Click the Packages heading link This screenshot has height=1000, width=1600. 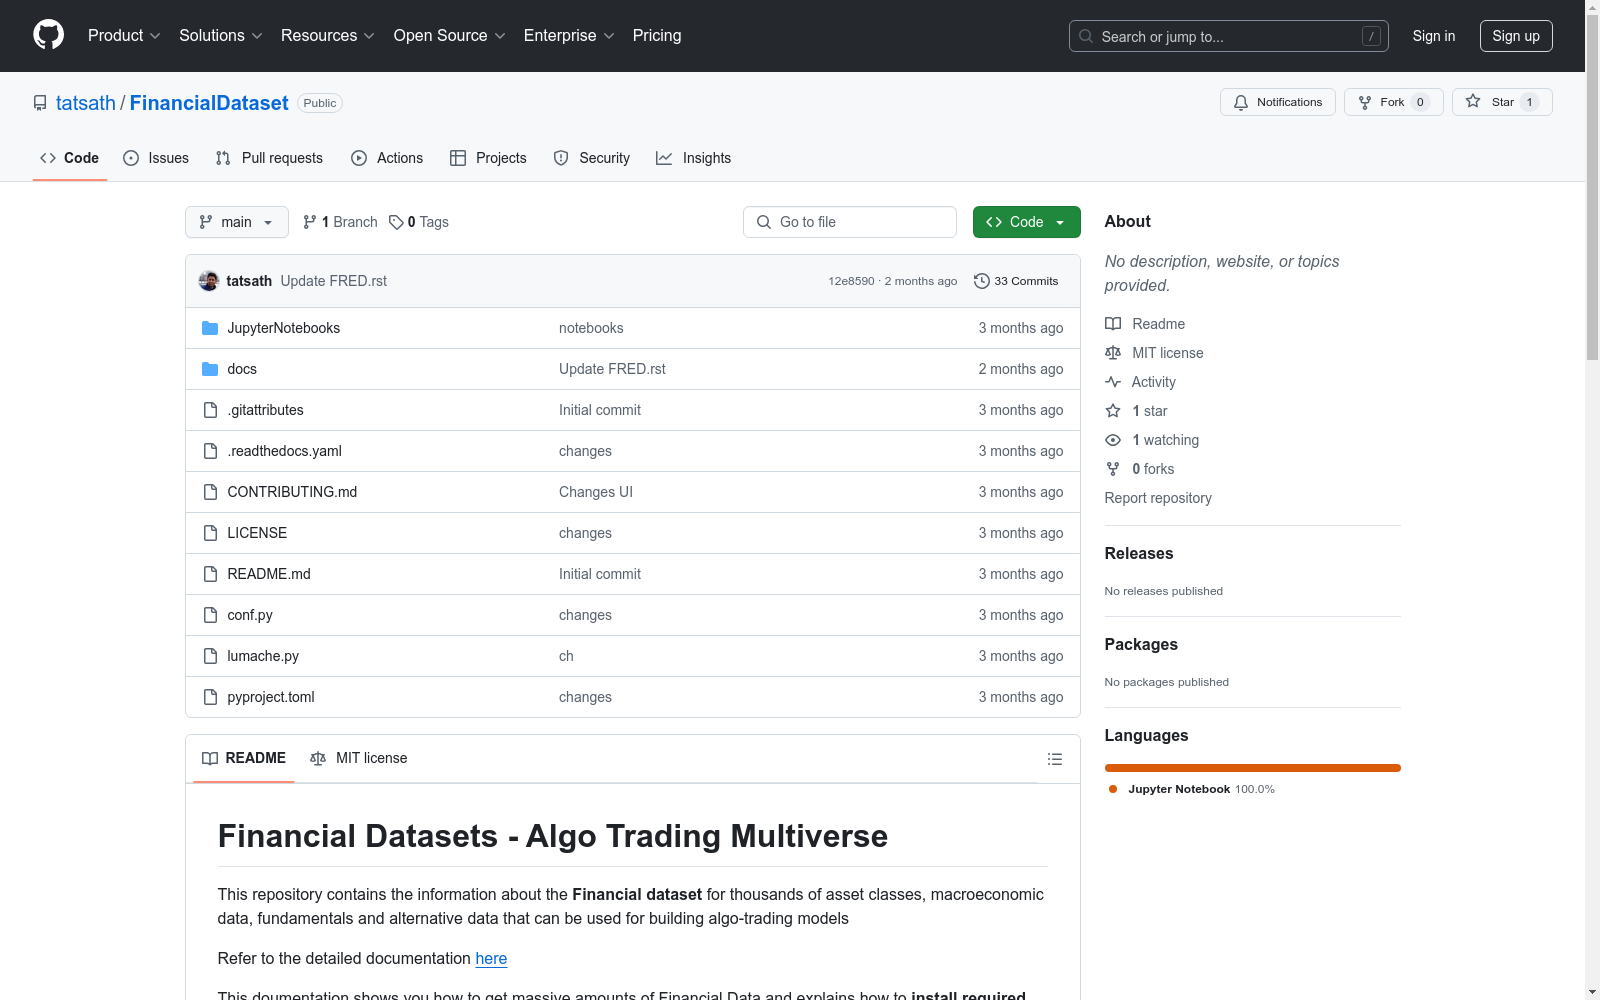click(x=1141, y=644)
